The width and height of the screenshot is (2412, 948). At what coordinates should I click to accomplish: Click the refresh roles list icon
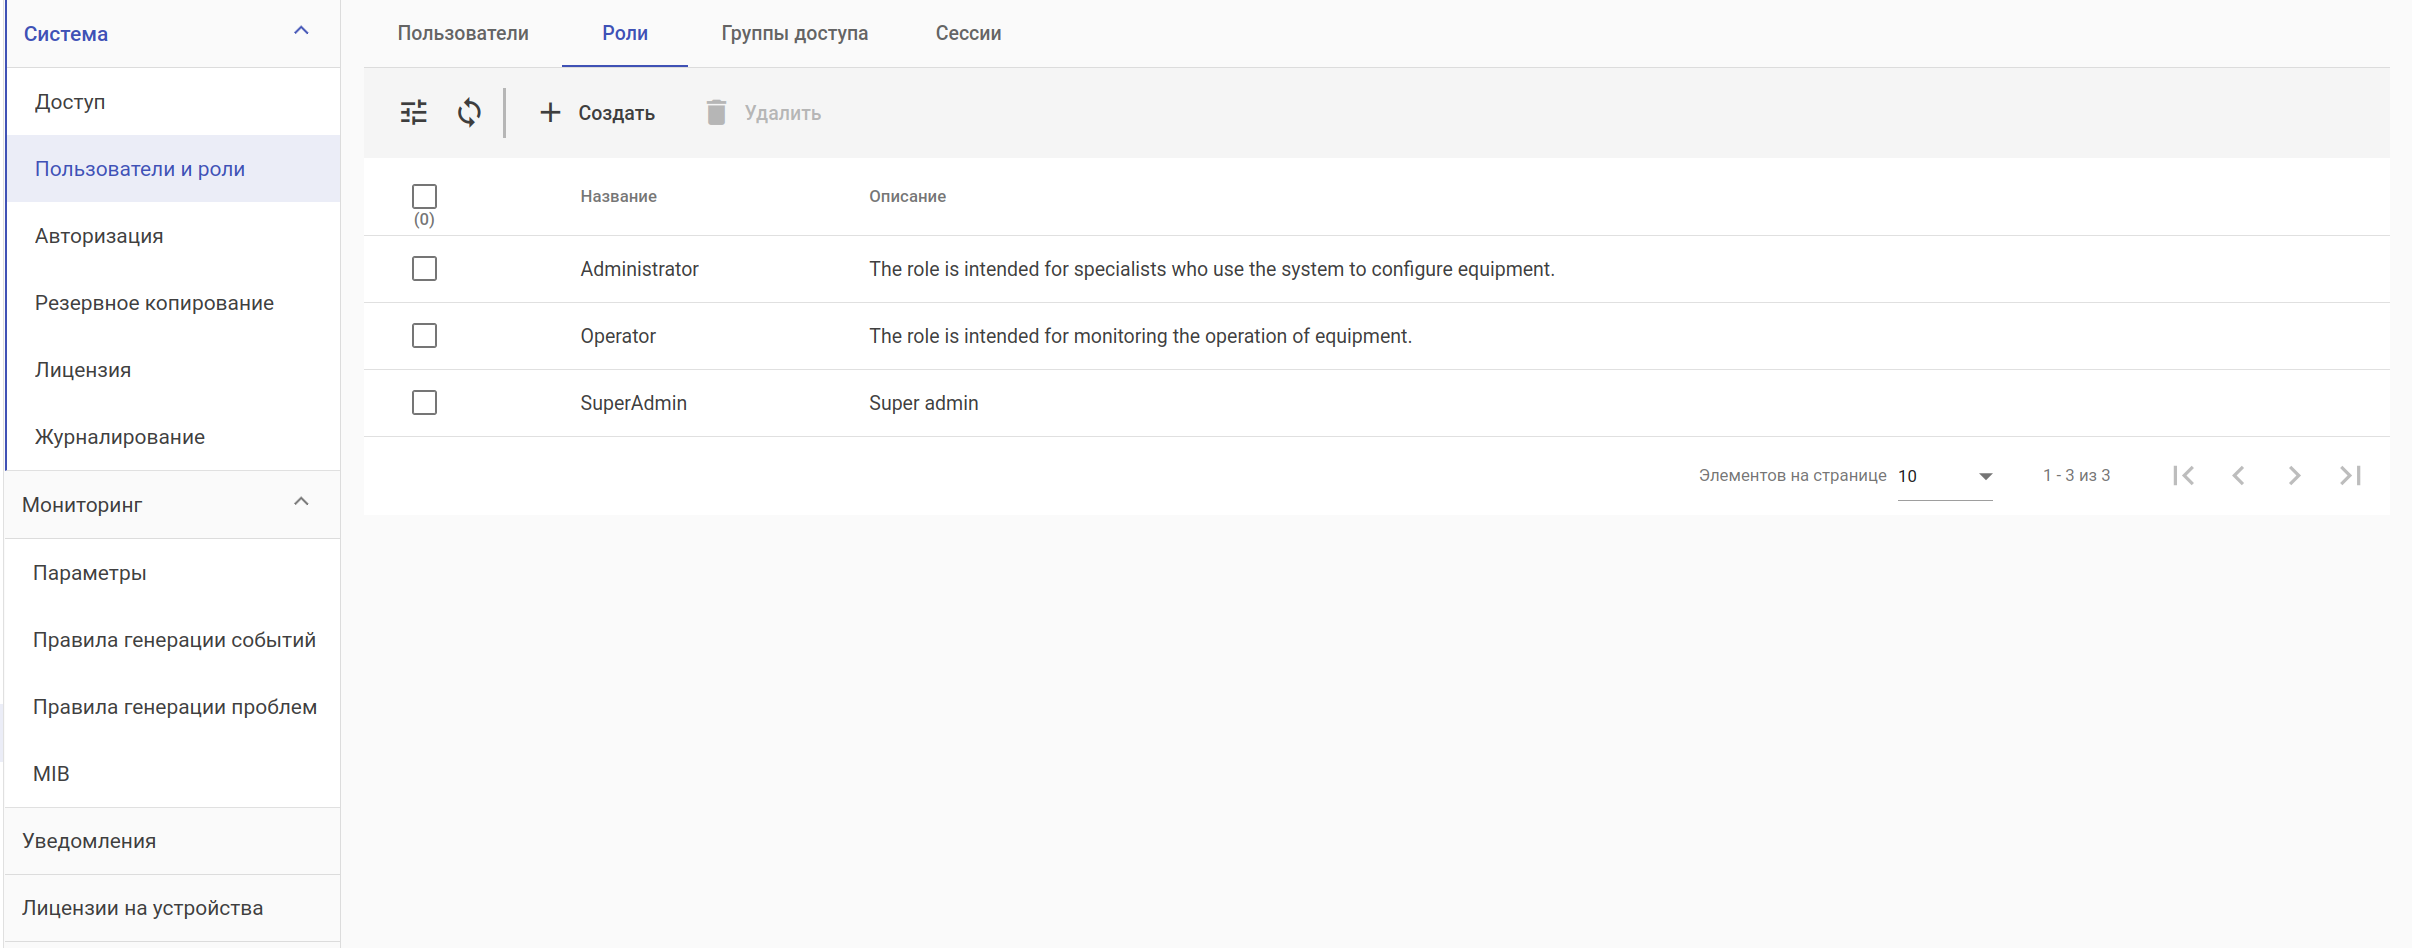pyautogui.click(x=469, y=112)
